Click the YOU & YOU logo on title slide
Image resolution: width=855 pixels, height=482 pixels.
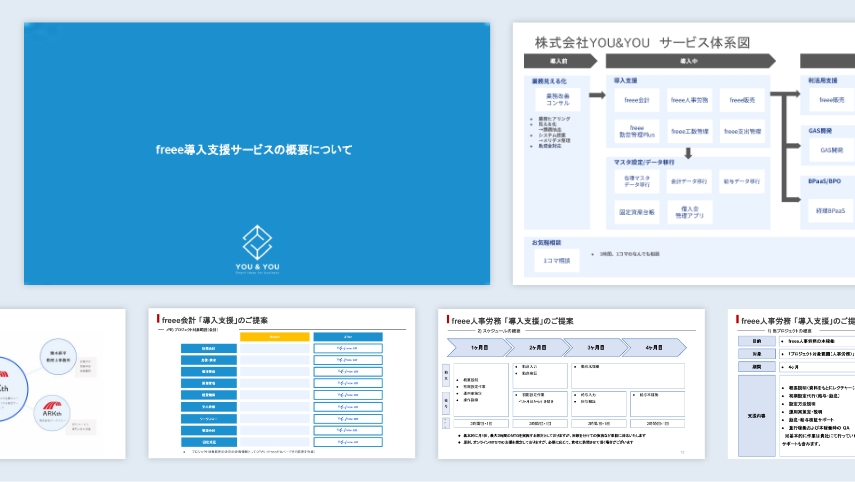coord(257,249)
